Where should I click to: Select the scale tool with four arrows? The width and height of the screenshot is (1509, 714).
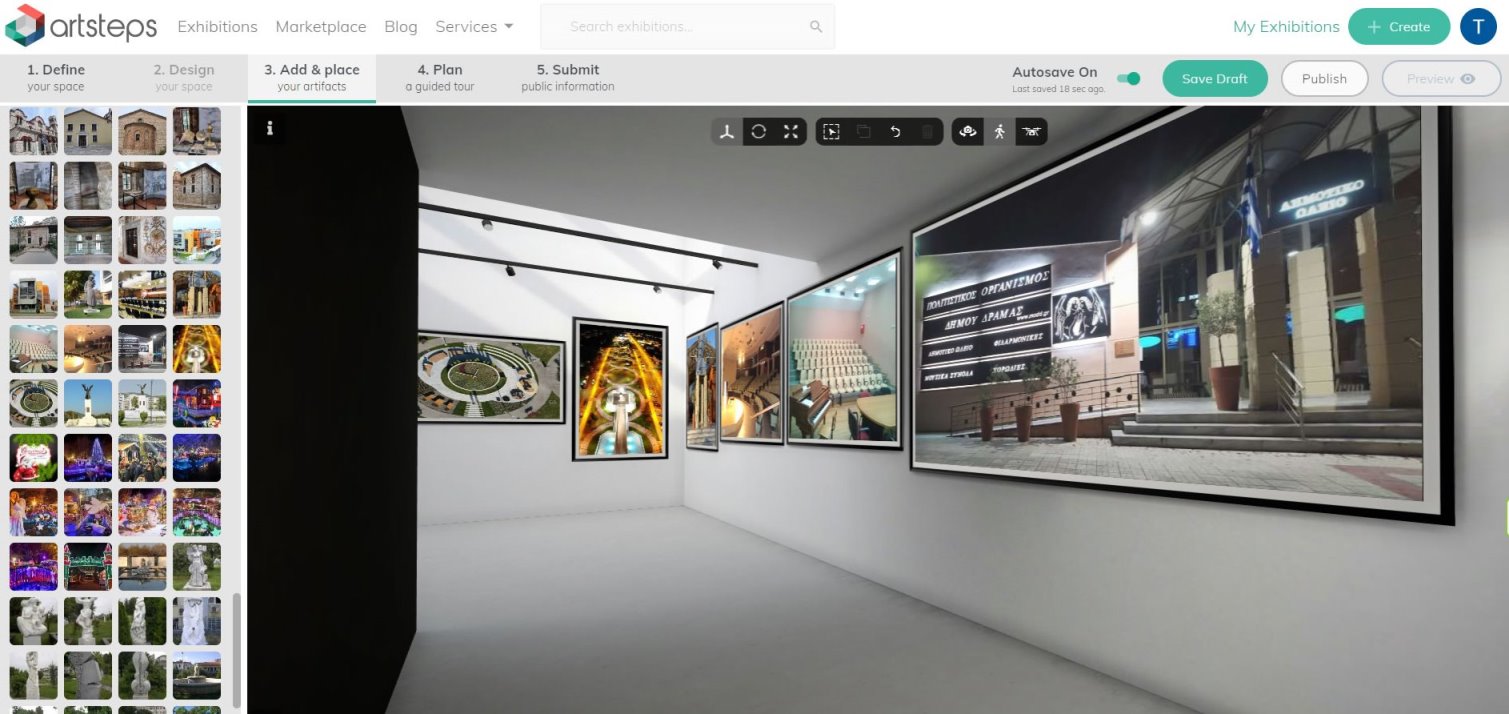791,132
